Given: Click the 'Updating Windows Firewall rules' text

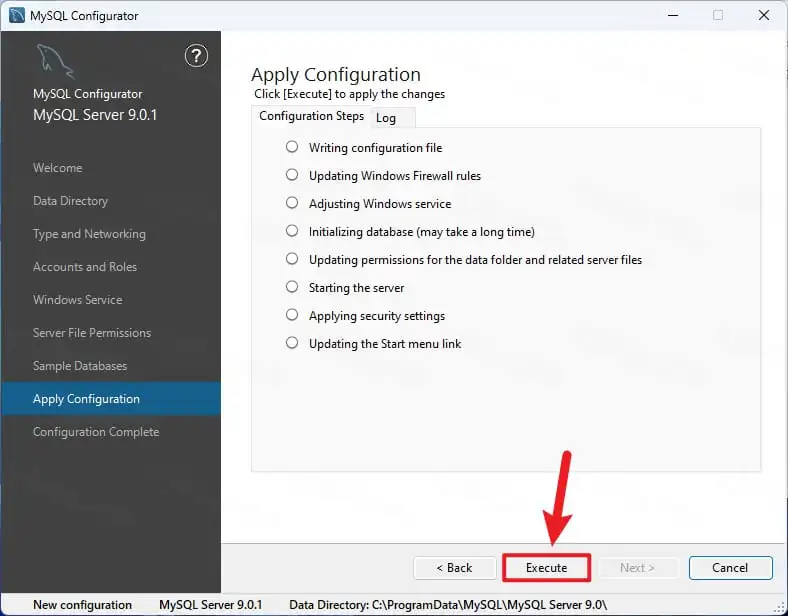Looking at the screenshot, I should pyautogui.click(x=395, y=176).
